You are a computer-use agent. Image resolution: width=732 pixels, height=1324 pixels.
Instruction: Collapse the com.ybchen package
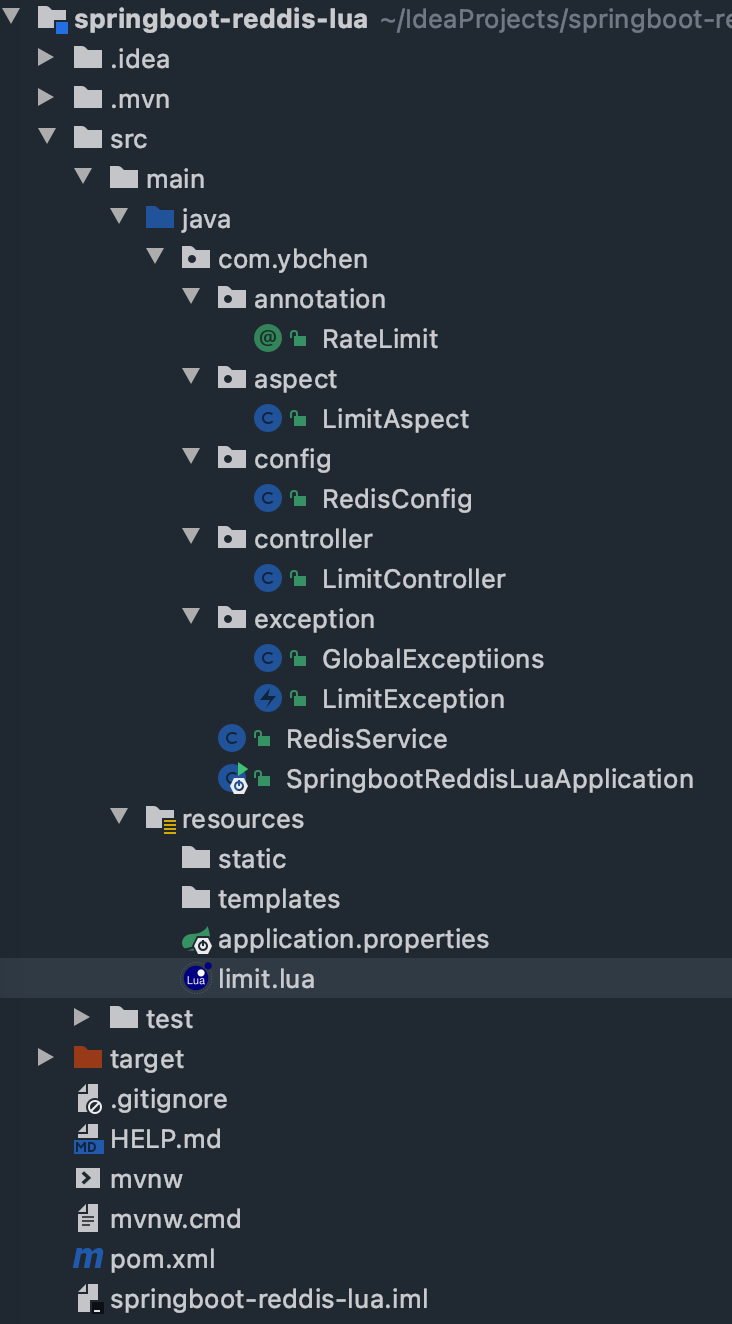click(x=156, y=257)
